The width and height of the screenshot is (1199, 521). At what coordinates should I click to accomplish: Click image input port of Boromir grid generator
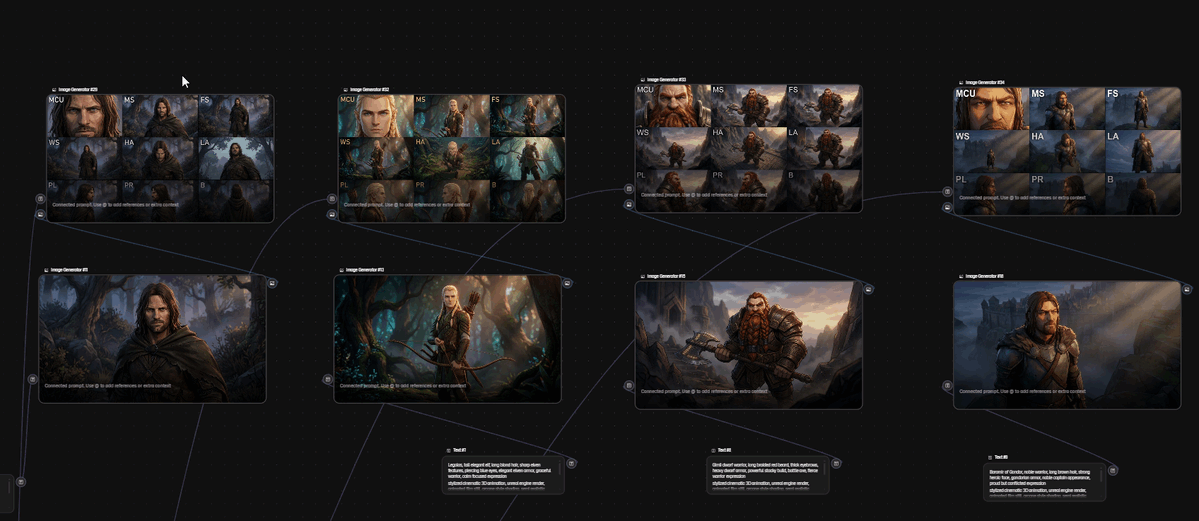point(947,207)
